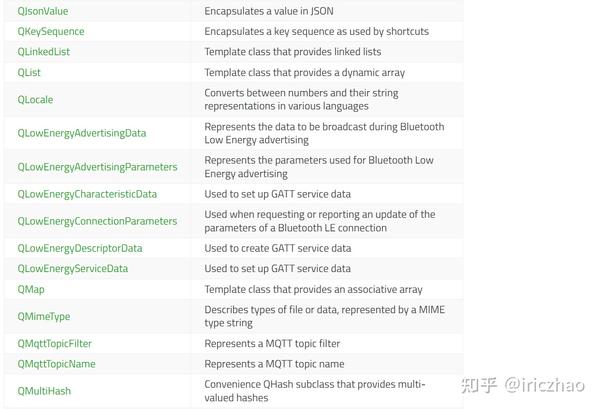Image resolution: width=600 pixels, height=409 pixels.
Task: Open QLowEnergyAdvertisingParameters class link
Action: tap(97, 167)
